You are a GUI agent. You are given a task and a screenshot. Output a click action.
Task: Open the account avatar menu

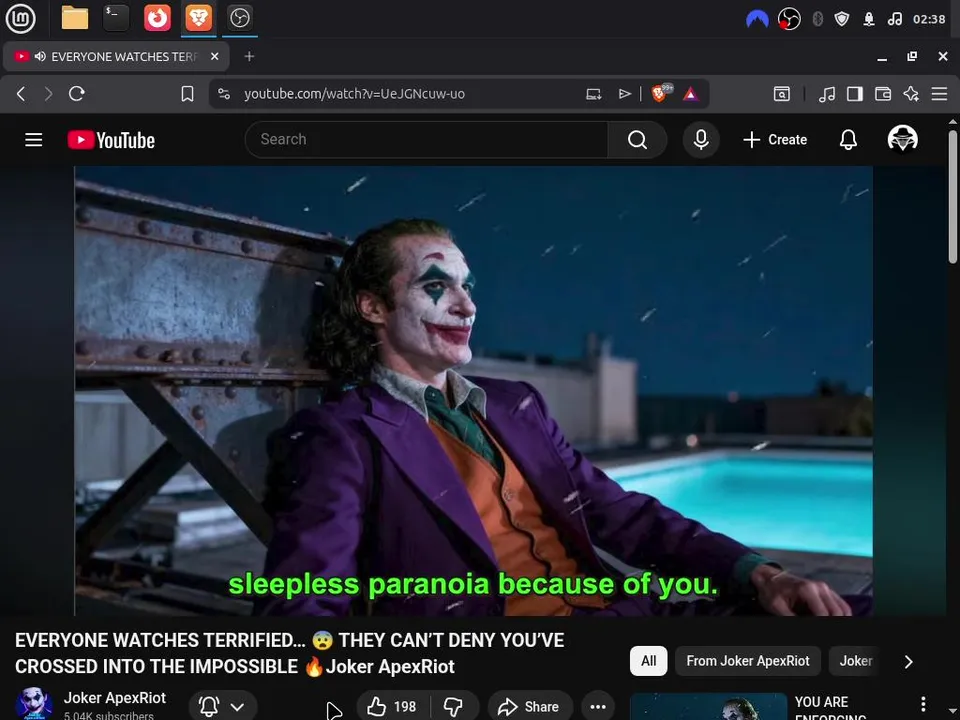pyautogui.click(x=902, y=139)
